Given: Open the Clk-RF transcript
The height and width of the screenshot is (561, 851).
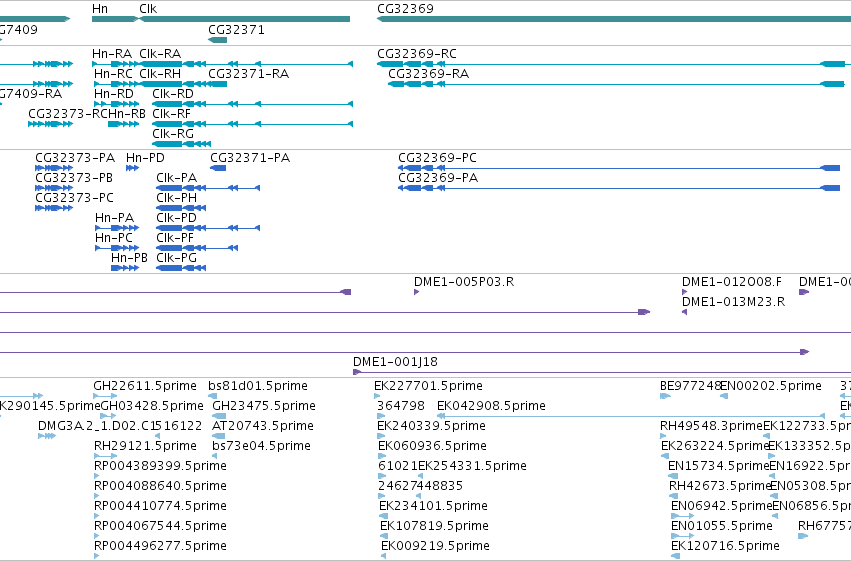Looking at the screenshot, I should tap(172, 114).
